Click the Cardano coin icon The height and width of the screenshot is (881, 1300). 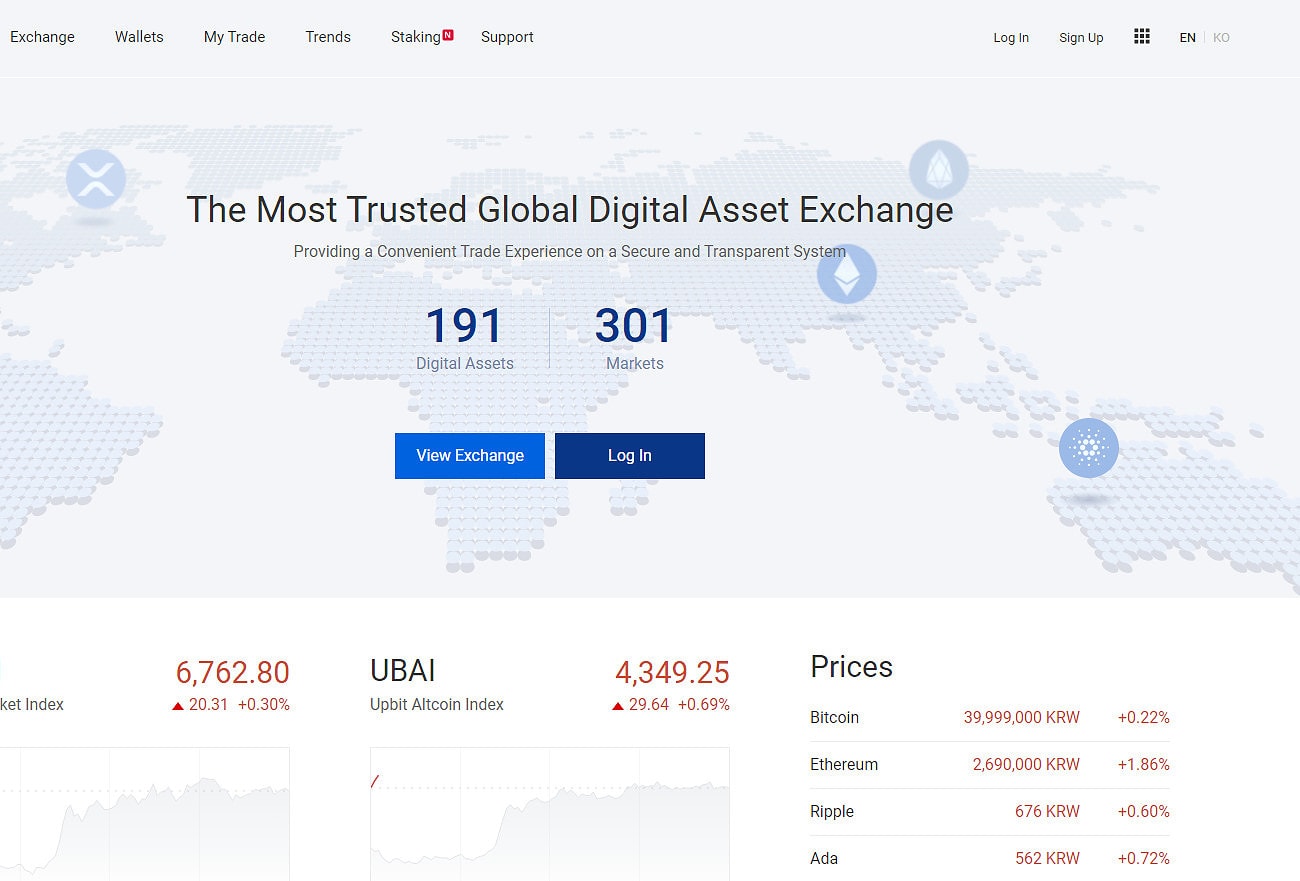tap(1089, 448)
